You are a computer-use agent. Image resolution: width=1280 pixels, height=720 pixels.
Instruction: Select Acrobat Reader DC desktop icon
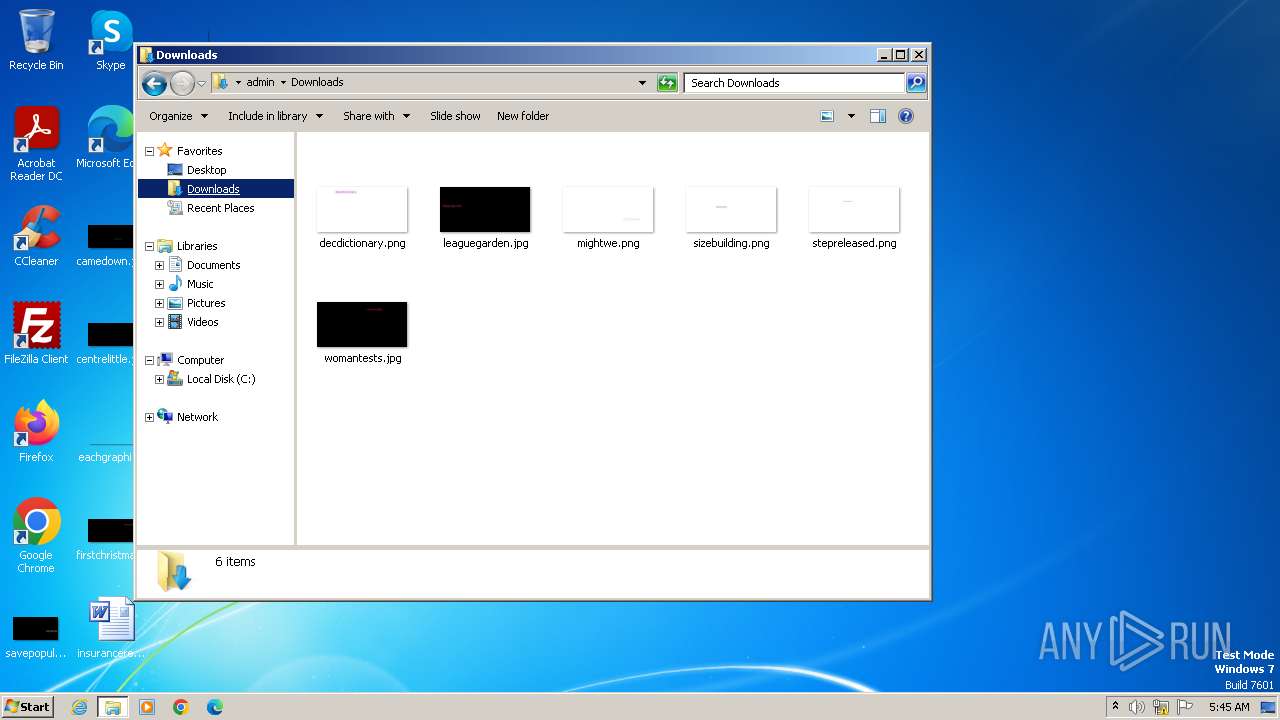click(36, 145)
